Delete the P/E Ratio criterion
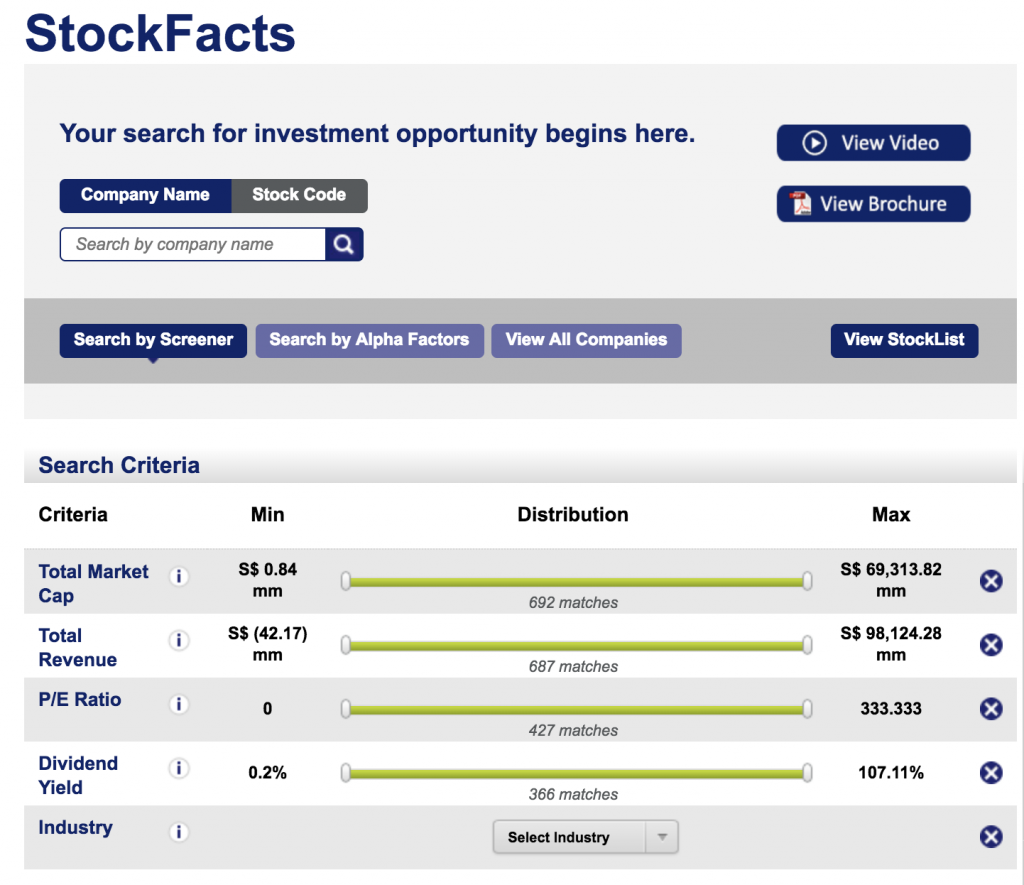Screen dimensions: 1024x885 tap(991, 709)
